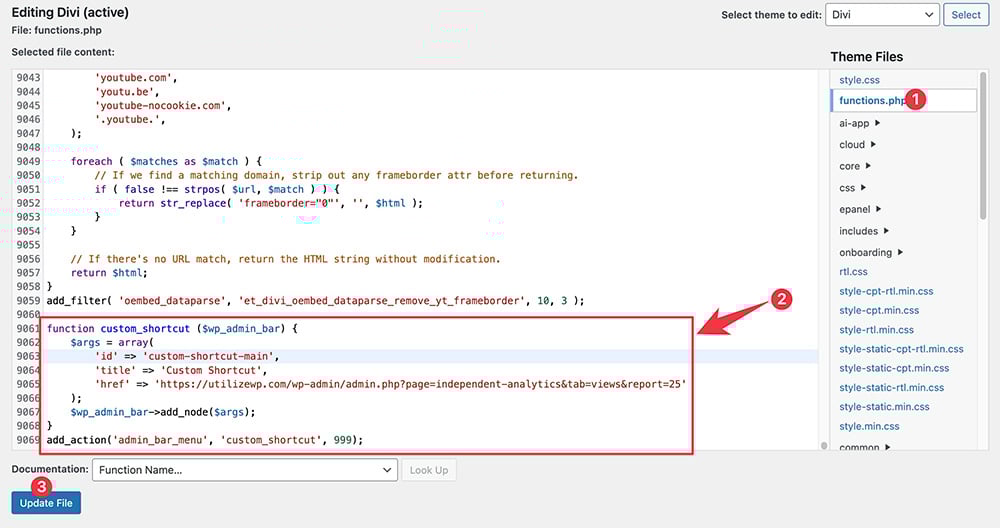Viewport: 1000px width, 528px height.
Task: Click the 'return $html;' code line
Action: [108, 273]
